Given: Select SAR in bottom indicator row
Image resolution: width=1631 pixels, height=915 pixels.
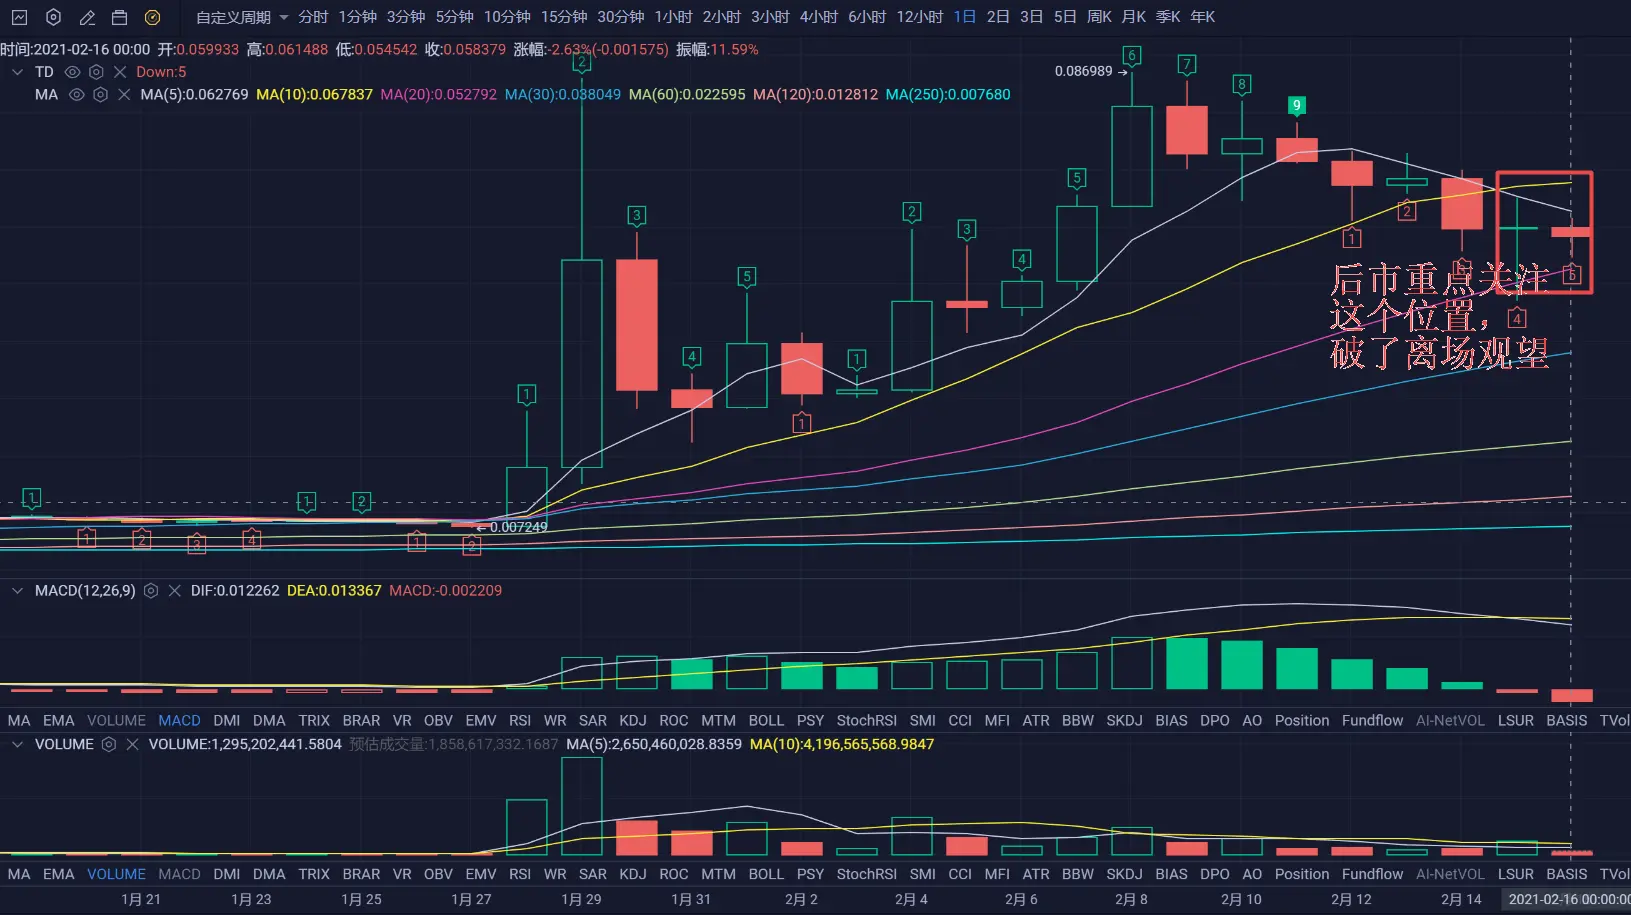Looking at the screenshot, I should pyautogui.click(x=593, y=875).
